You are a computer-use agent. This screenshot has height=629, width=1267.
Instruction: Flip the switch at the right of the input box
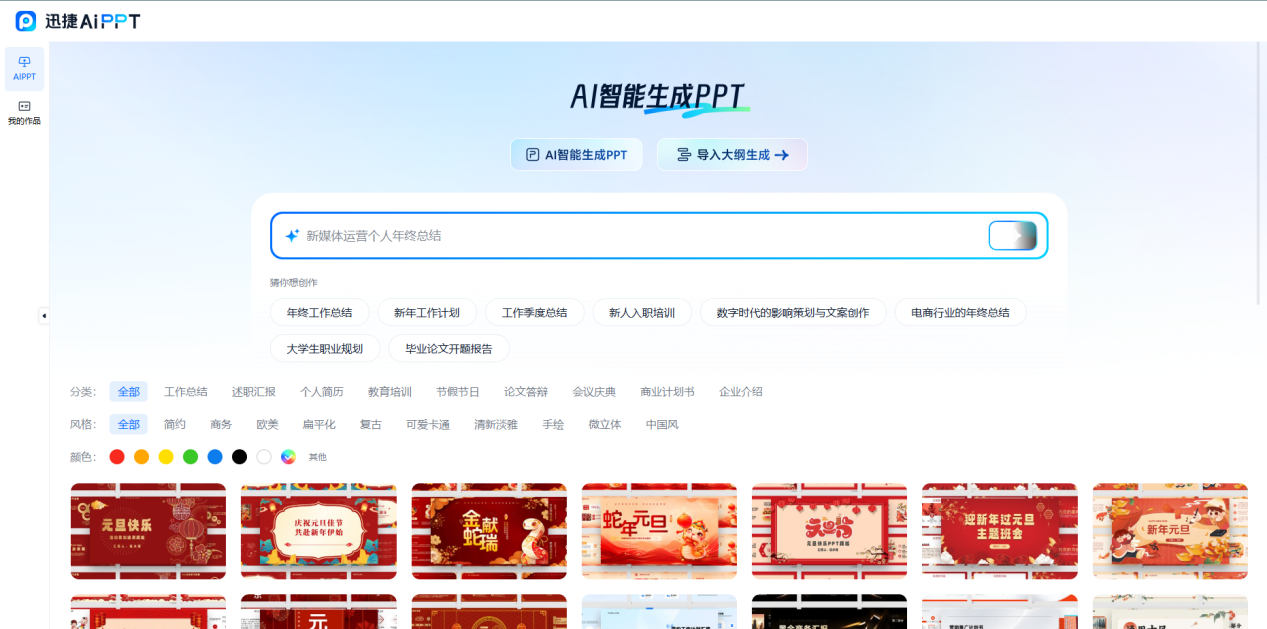click(1013, 235)
